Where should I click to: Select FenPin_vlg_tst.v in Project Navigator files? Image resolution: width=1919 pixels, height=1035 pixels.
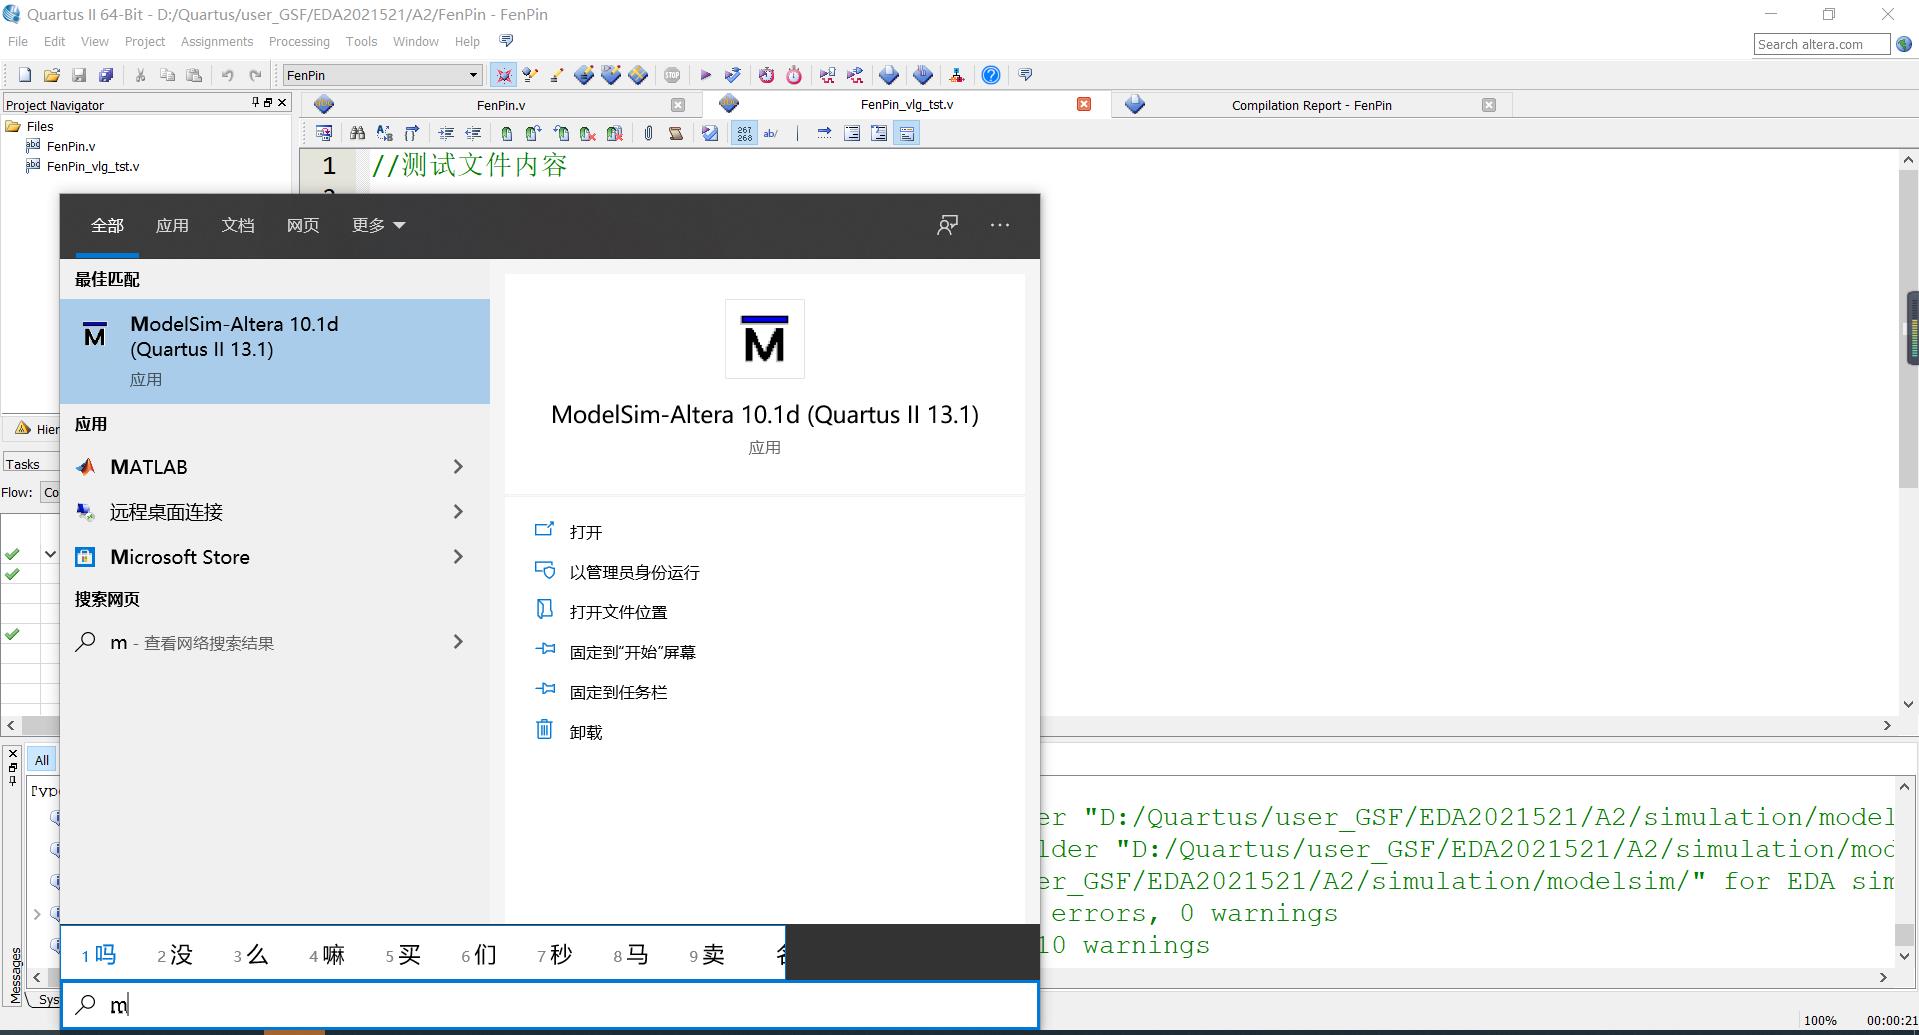click(x=93, y=166)
